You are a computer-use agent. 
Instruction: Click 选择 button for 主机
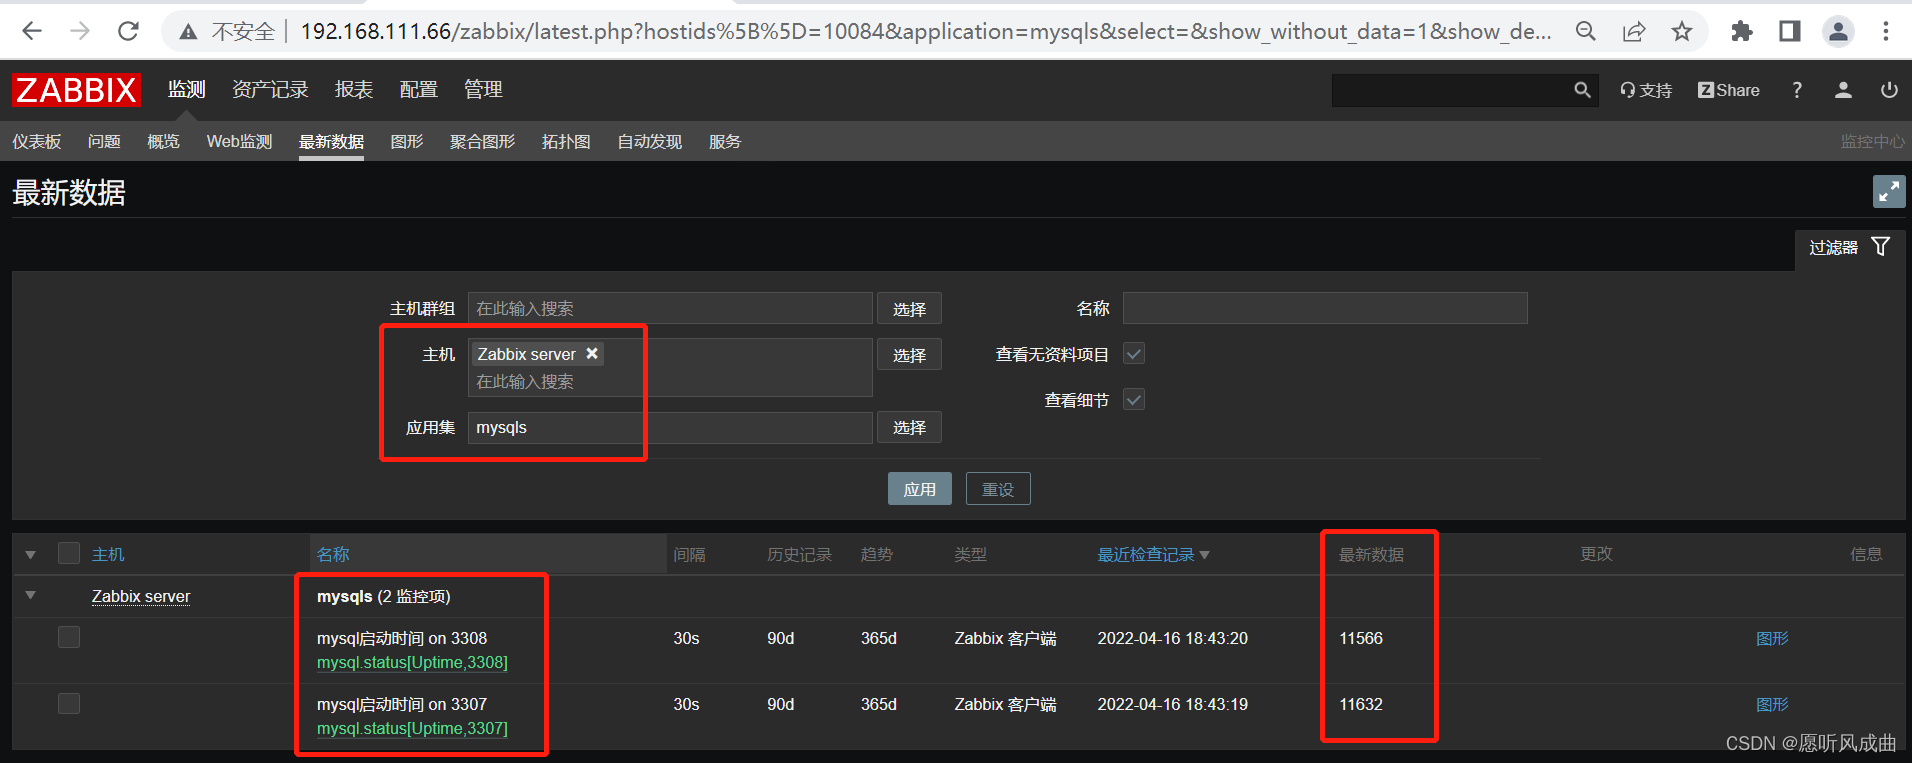point(909,355)
